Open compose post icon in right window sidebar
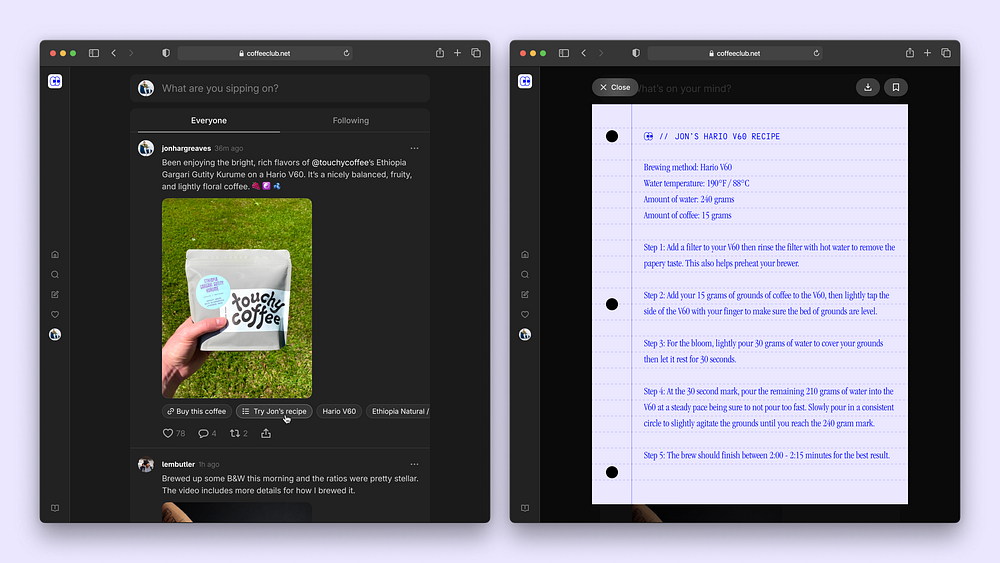This screenshot has width=1000, height=563. (x=525, y=295)
